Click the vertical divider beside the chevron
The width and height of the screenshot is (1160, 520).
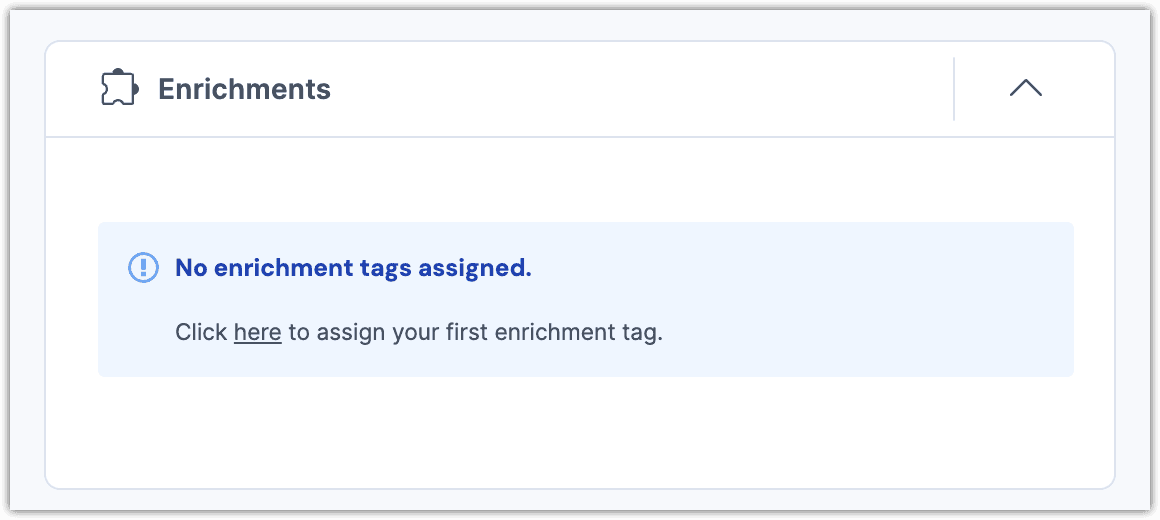pos(954,89)
